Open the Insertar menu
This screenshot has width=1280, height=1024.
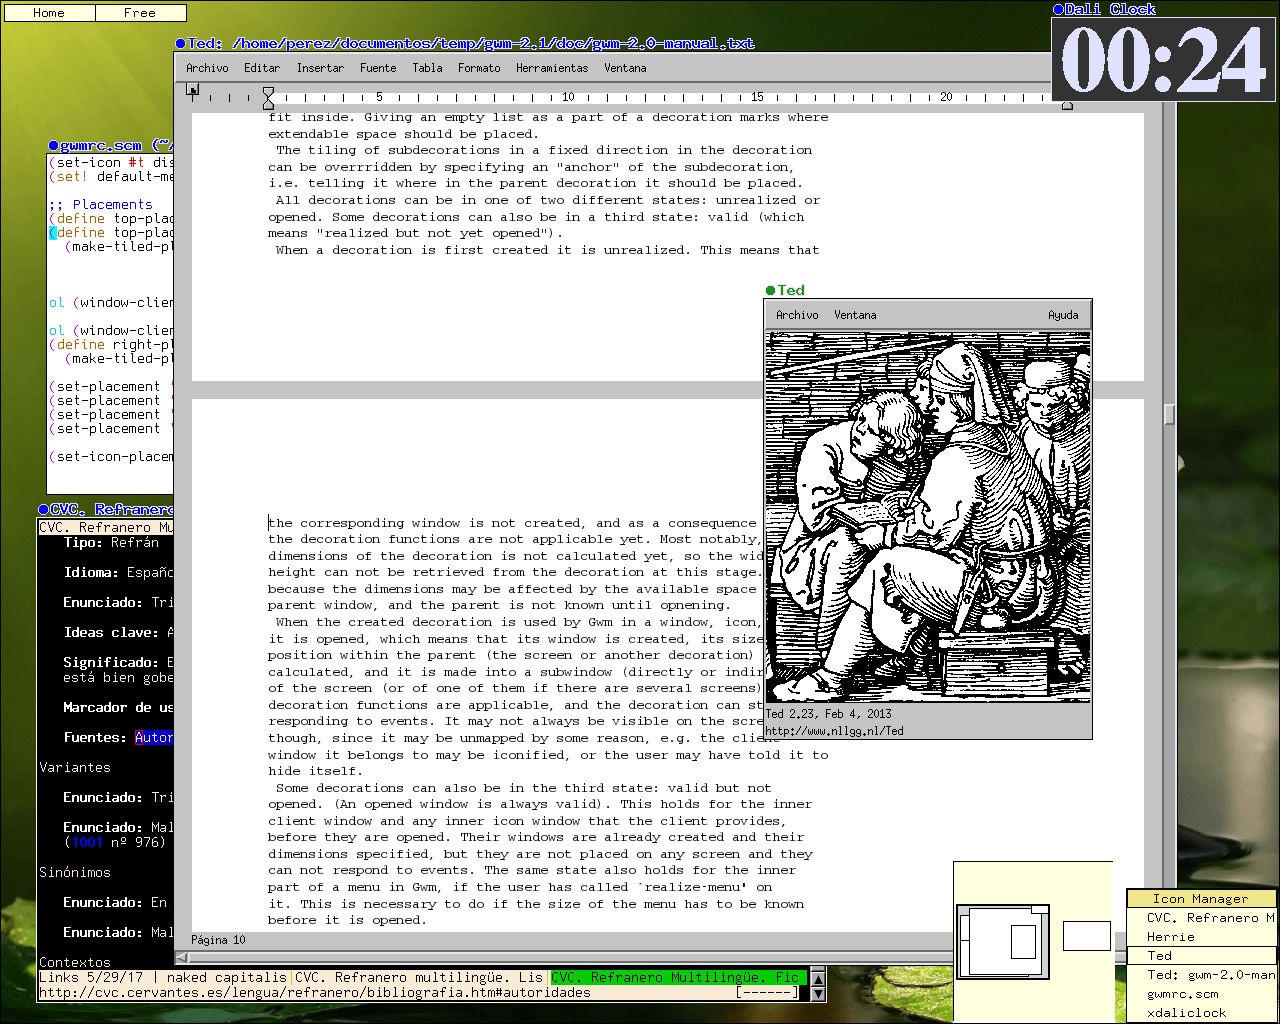[x=320, y=68]
